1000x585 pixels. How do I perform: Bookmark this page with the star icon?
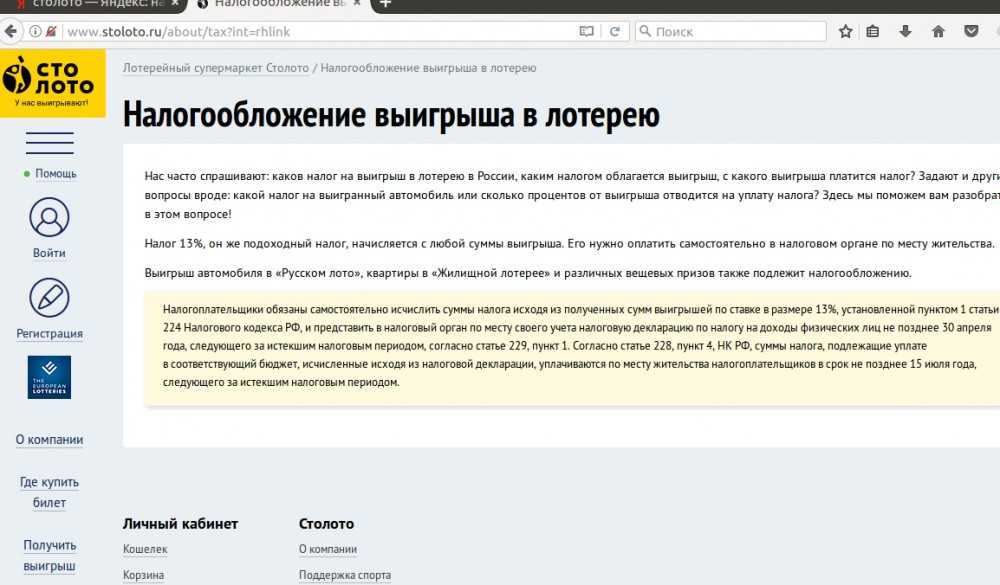pyautogui.click(x=846, y=31)
